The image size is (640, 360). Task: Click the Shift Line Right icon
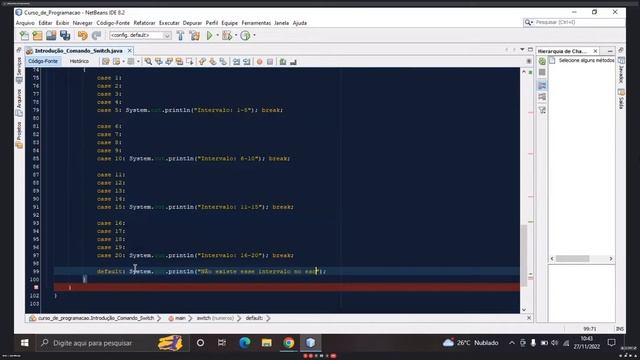(x=247, y=62)
